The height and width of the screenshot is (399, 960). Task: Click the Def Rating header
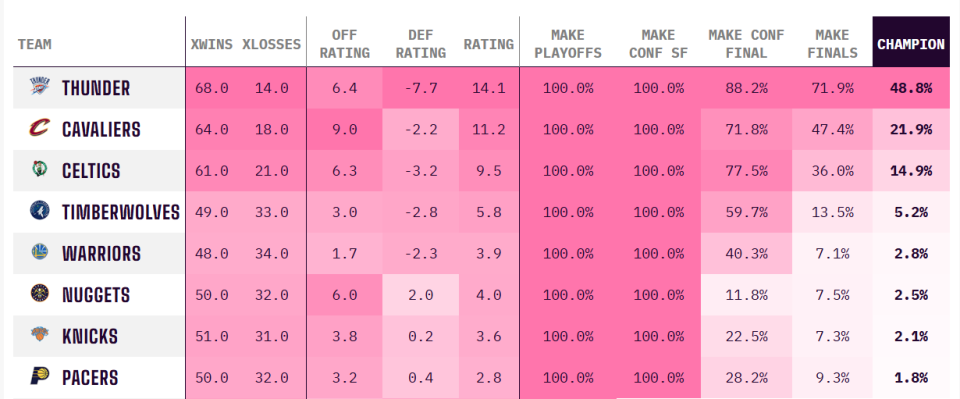click(421, 44)
